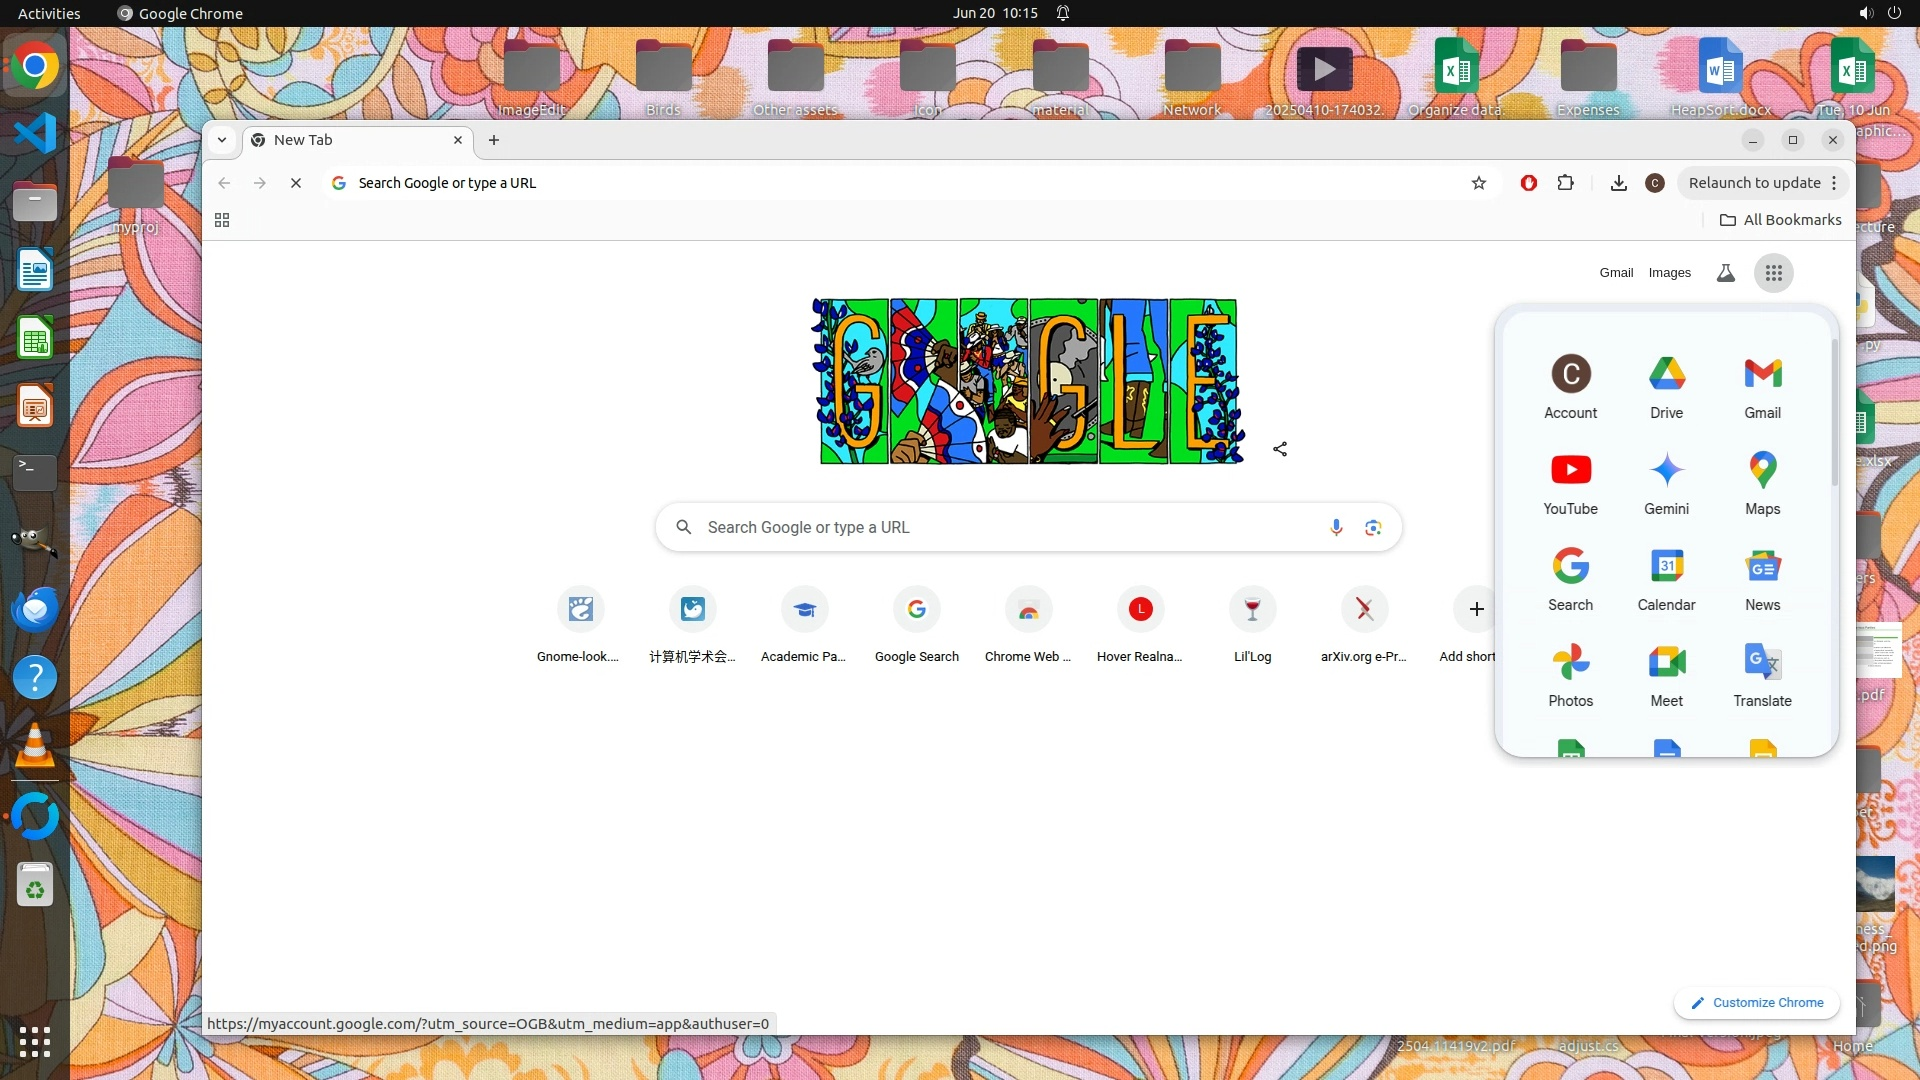Open Google Lens image search

(x=1373, y=527)
